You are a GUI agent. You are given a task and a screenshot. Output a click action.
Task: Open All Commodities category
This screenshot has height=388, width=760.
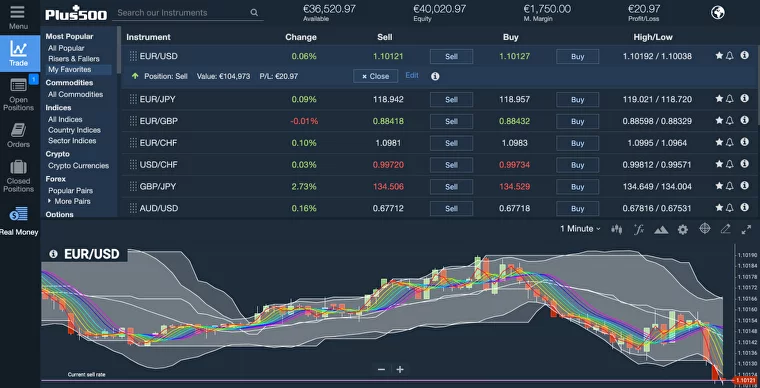point(75,94)
